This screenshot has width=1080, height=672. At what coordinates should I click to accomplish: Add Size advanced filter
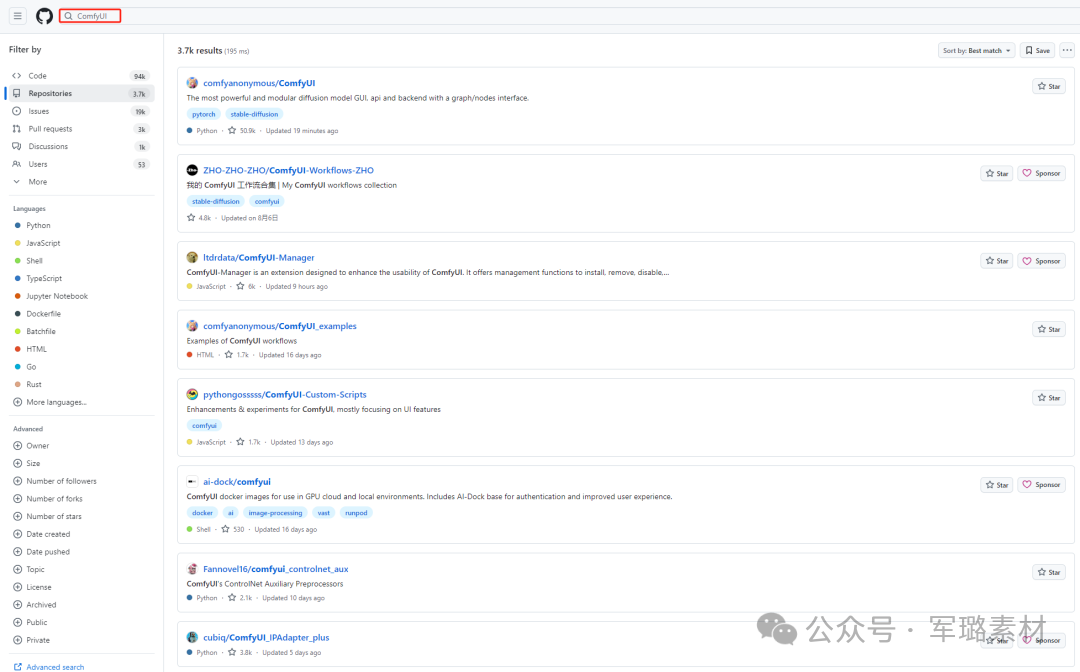[x=33, y=463]
